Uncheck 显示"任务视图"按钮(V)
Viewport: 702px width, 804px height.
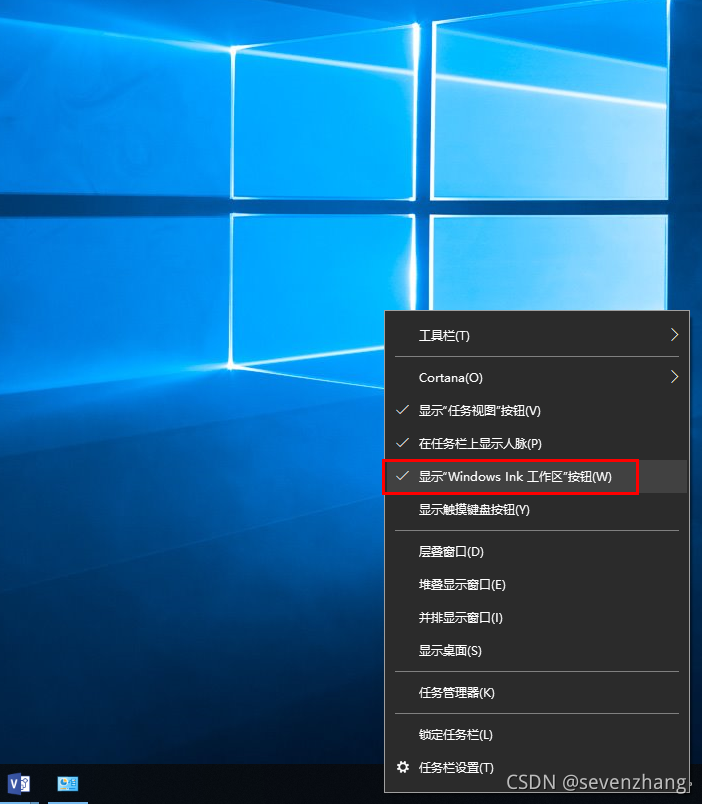tap(536, 410)
